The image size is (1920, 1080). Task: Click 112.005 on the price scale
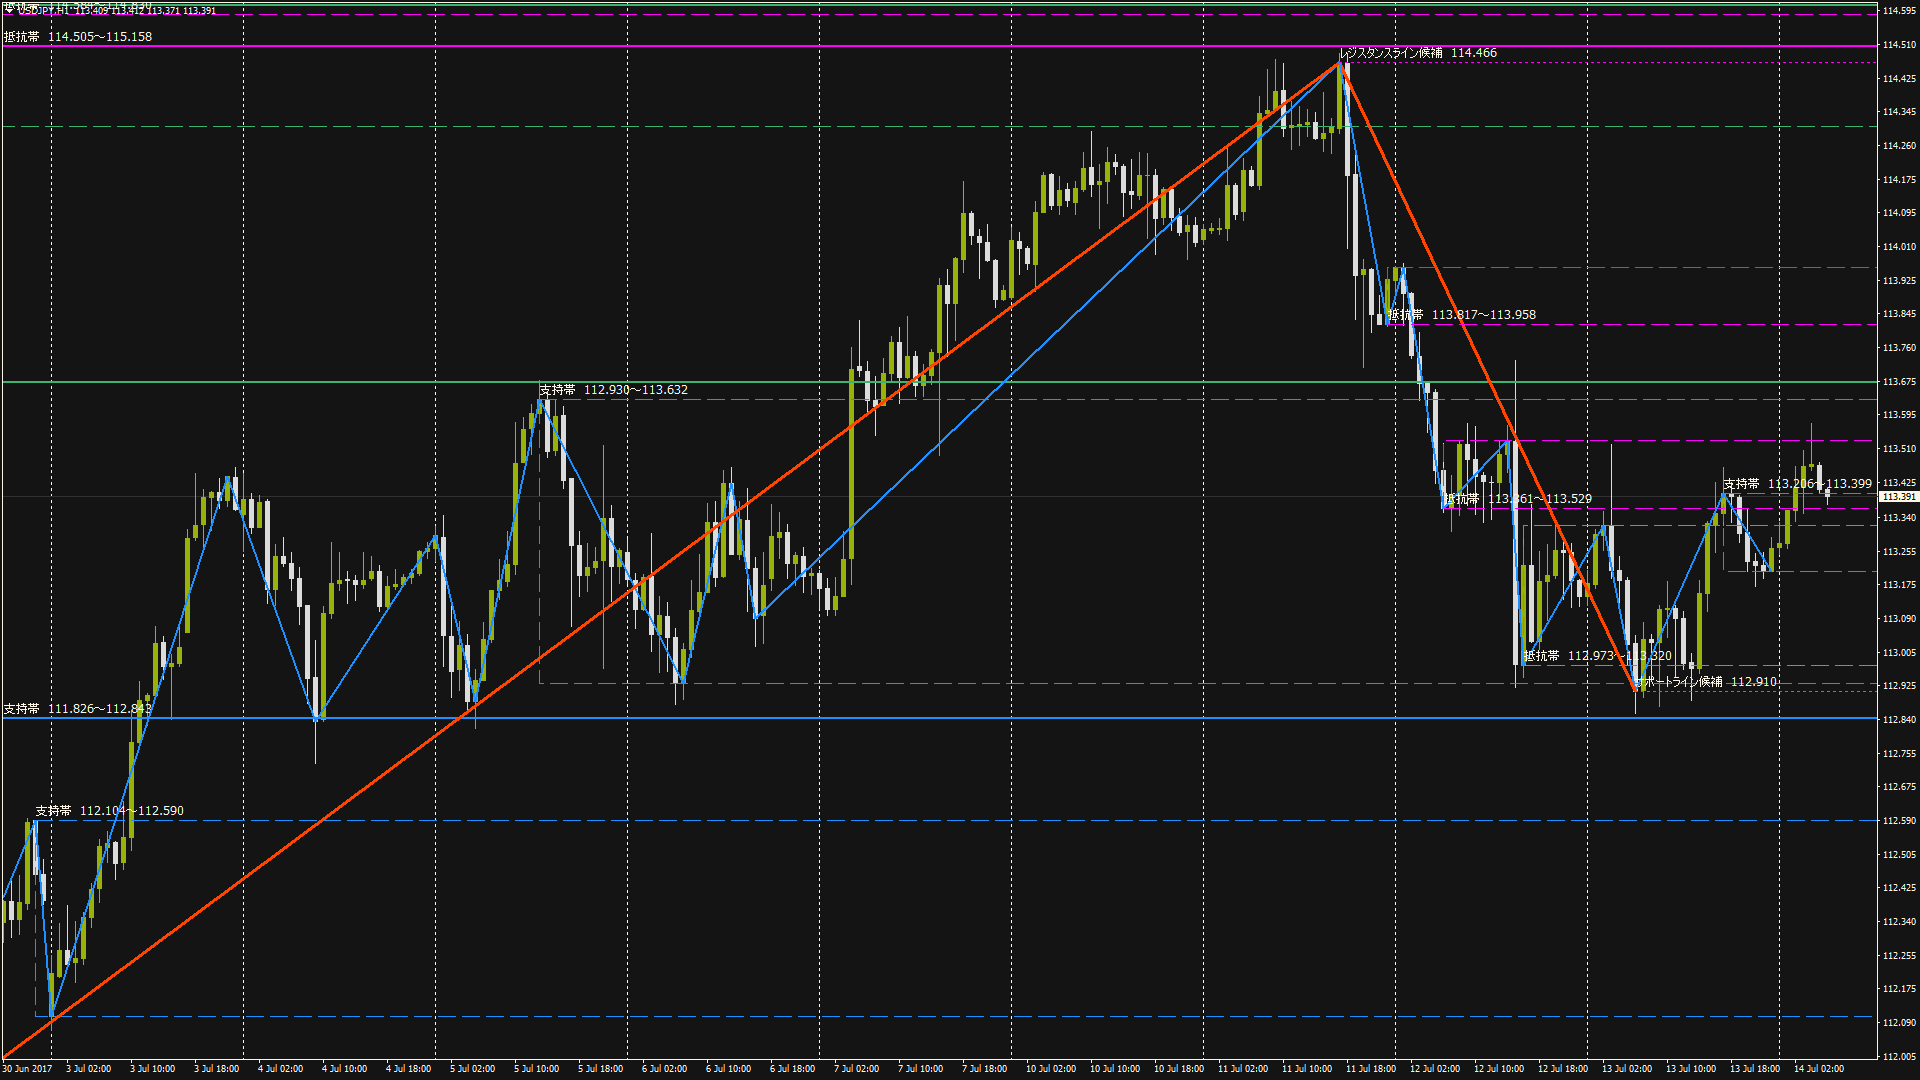pos(1899,1057)
